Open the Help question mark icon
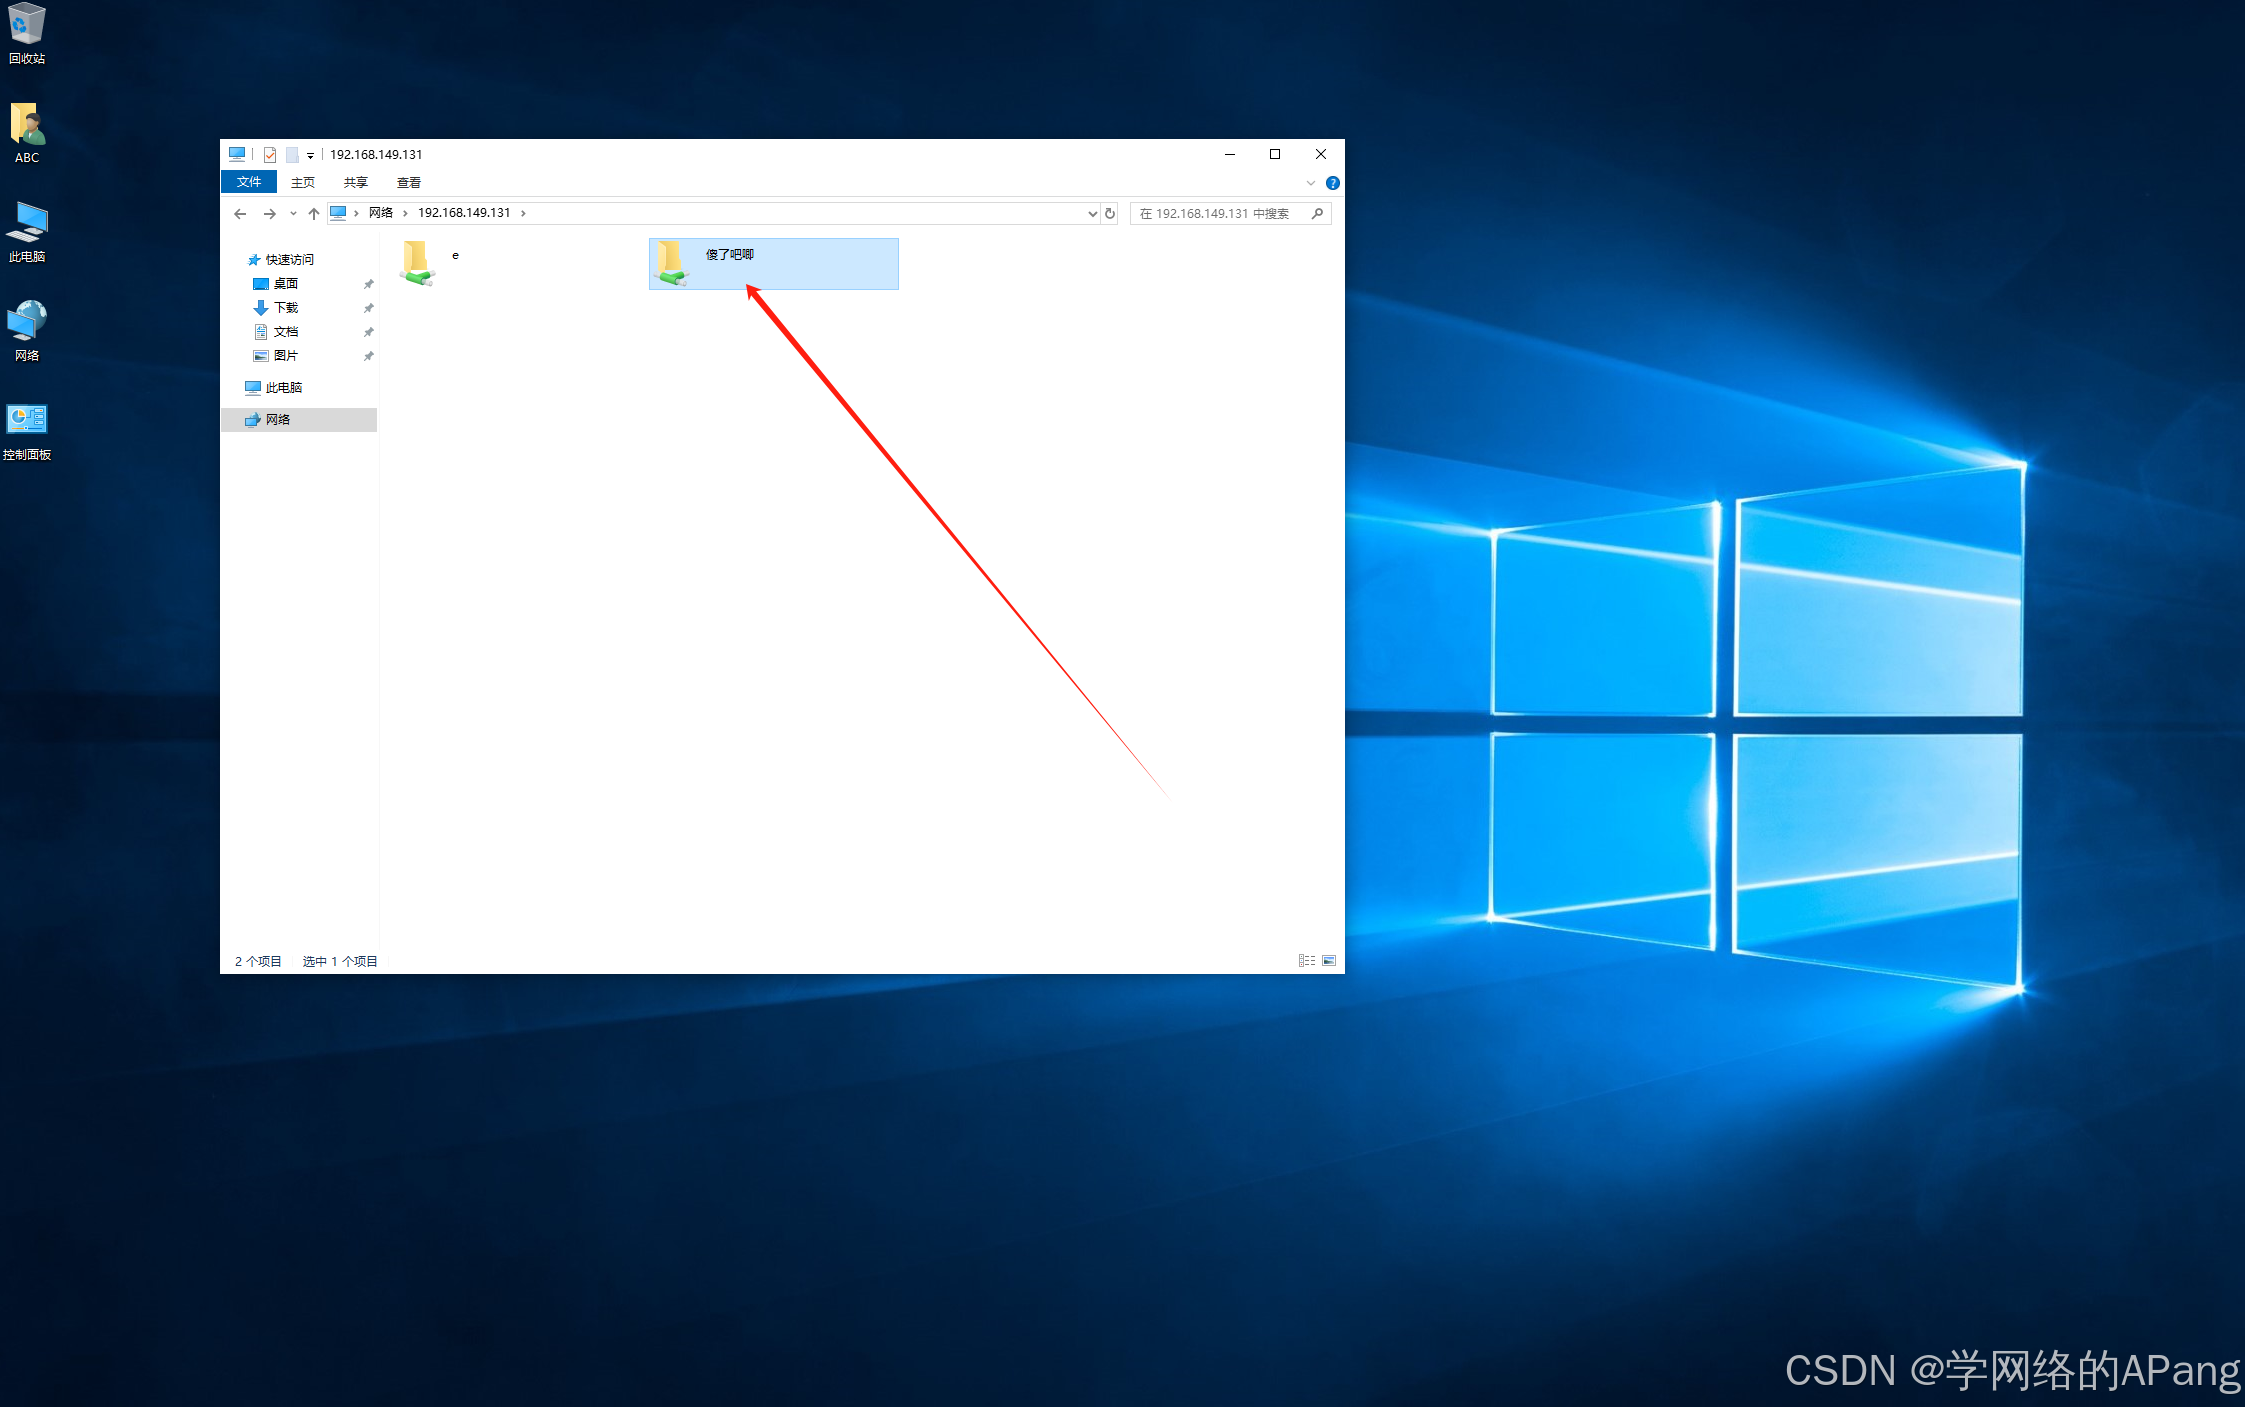The image size is (2245, 1407). [1332, 183]
